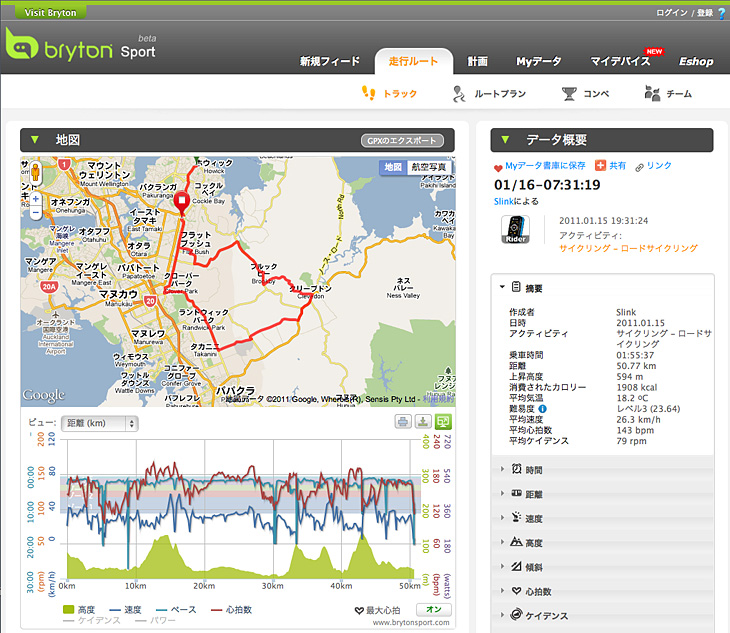Collapse the 摘要 summary section
730x633 pixels.
502,287
